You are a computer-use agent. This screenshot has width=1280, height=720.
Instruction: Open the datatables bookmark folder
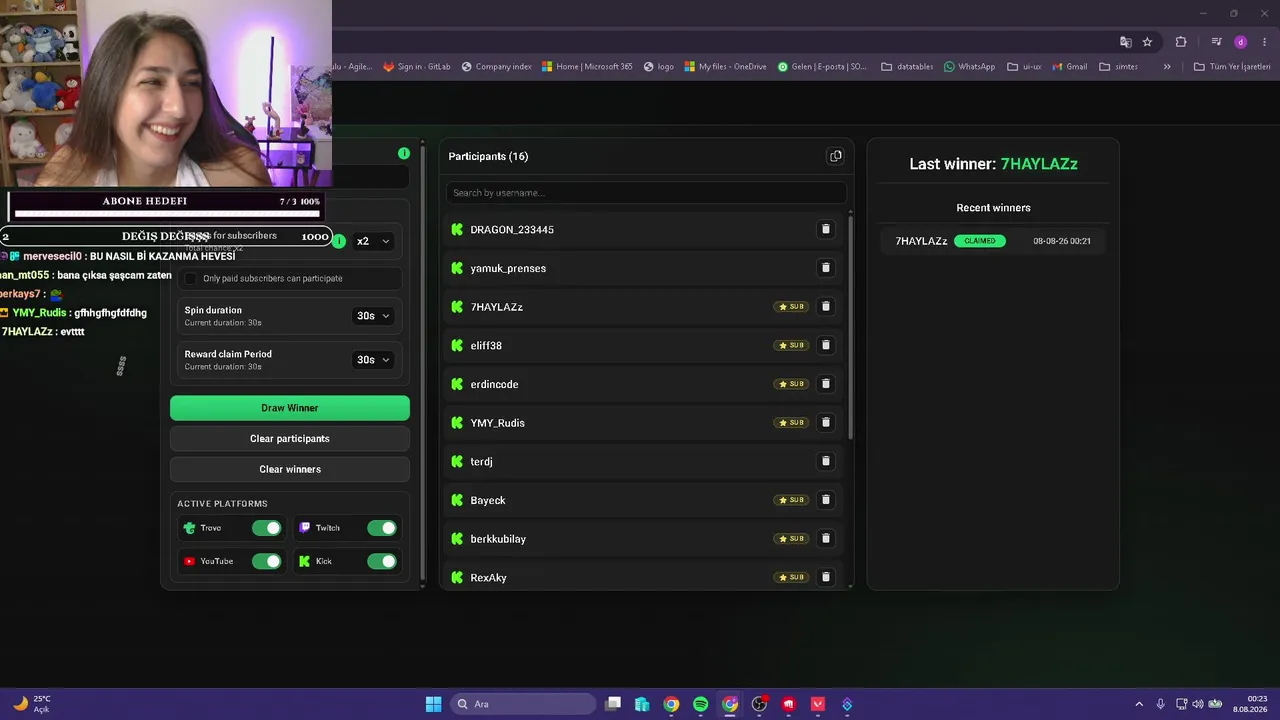[x=907, y=67]
